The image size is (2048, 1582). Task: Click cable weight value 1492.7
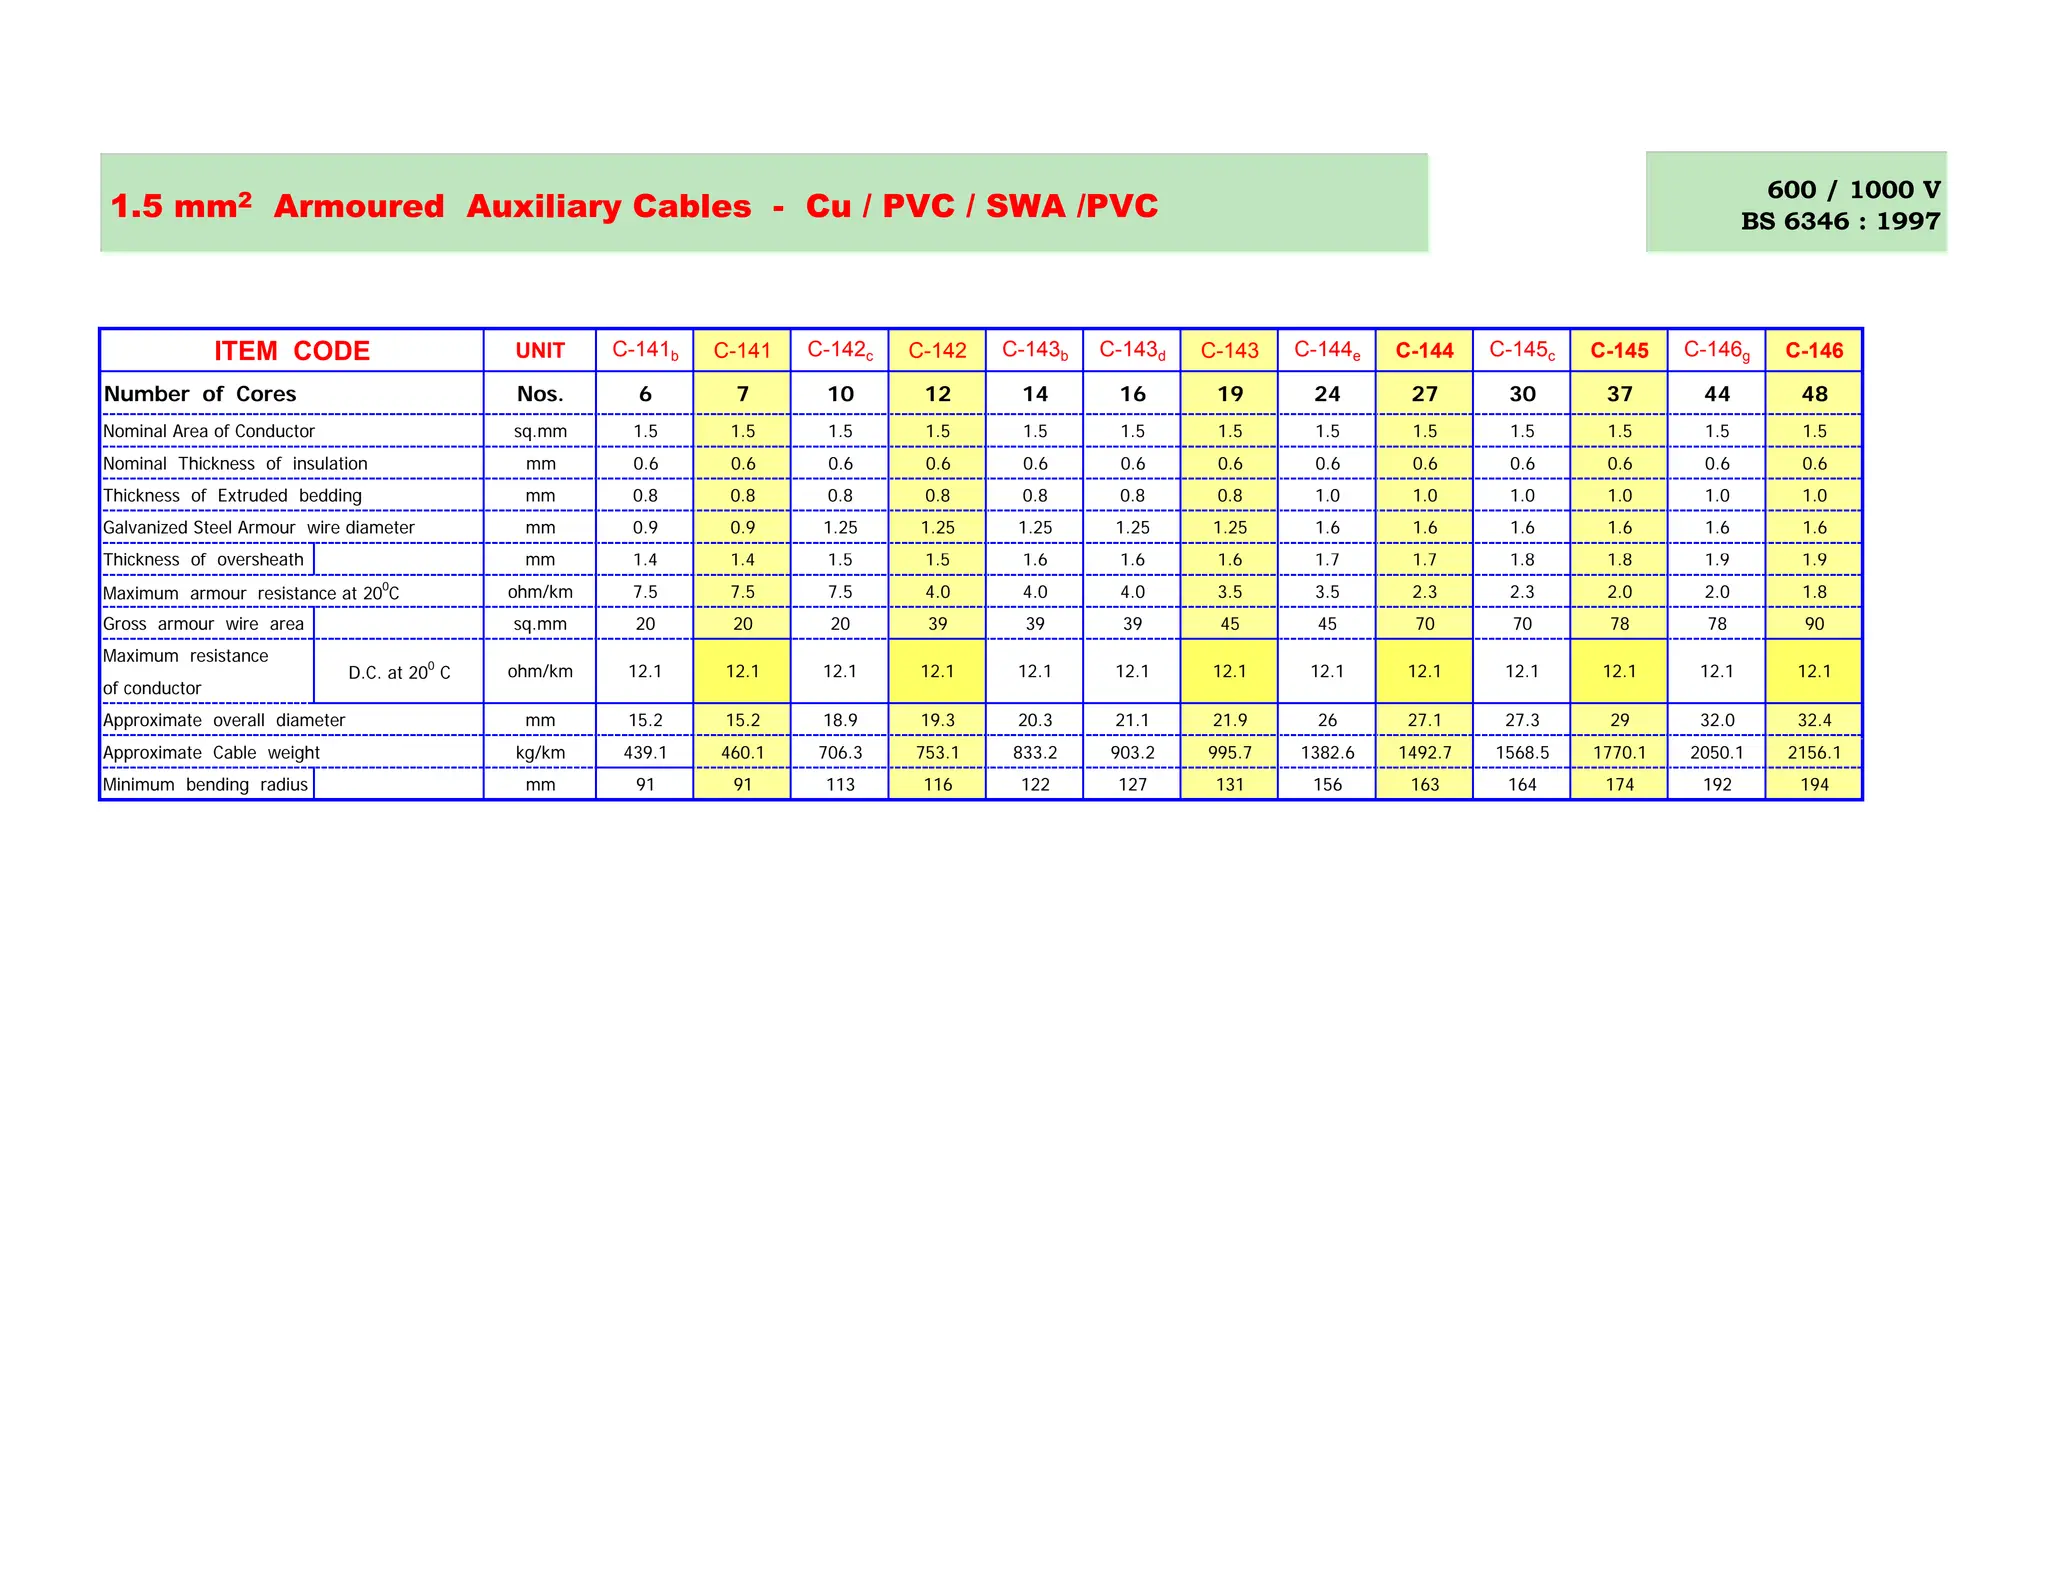point(1425,753)
